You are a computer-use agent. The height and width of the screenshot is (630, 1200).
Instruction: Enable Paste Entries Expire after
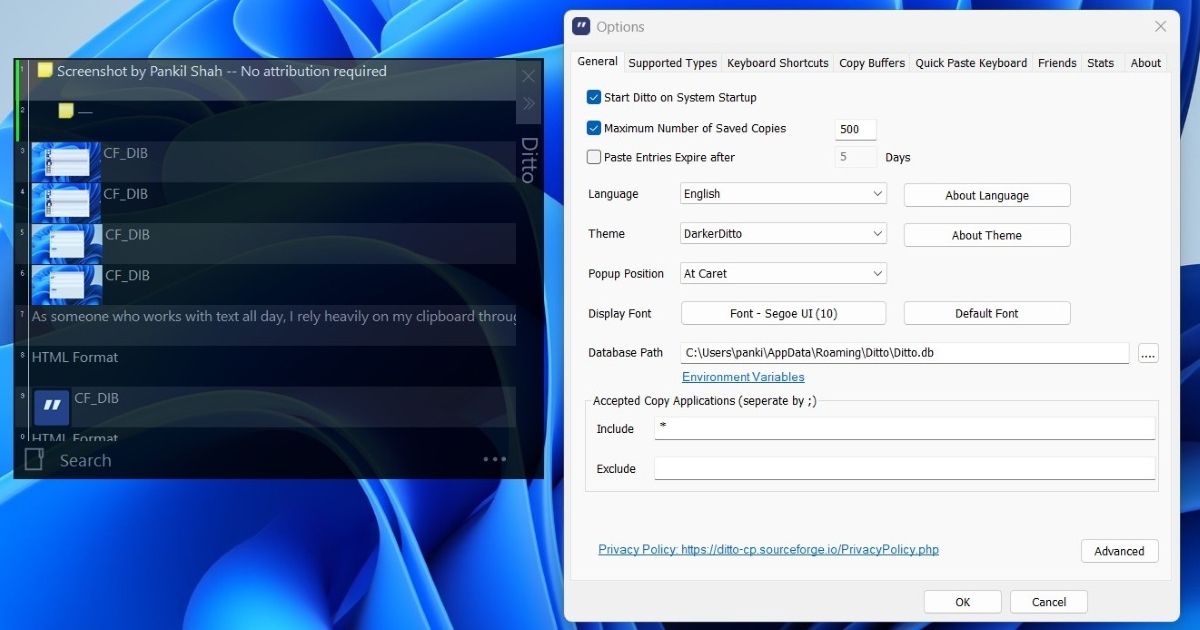point(593,157)
